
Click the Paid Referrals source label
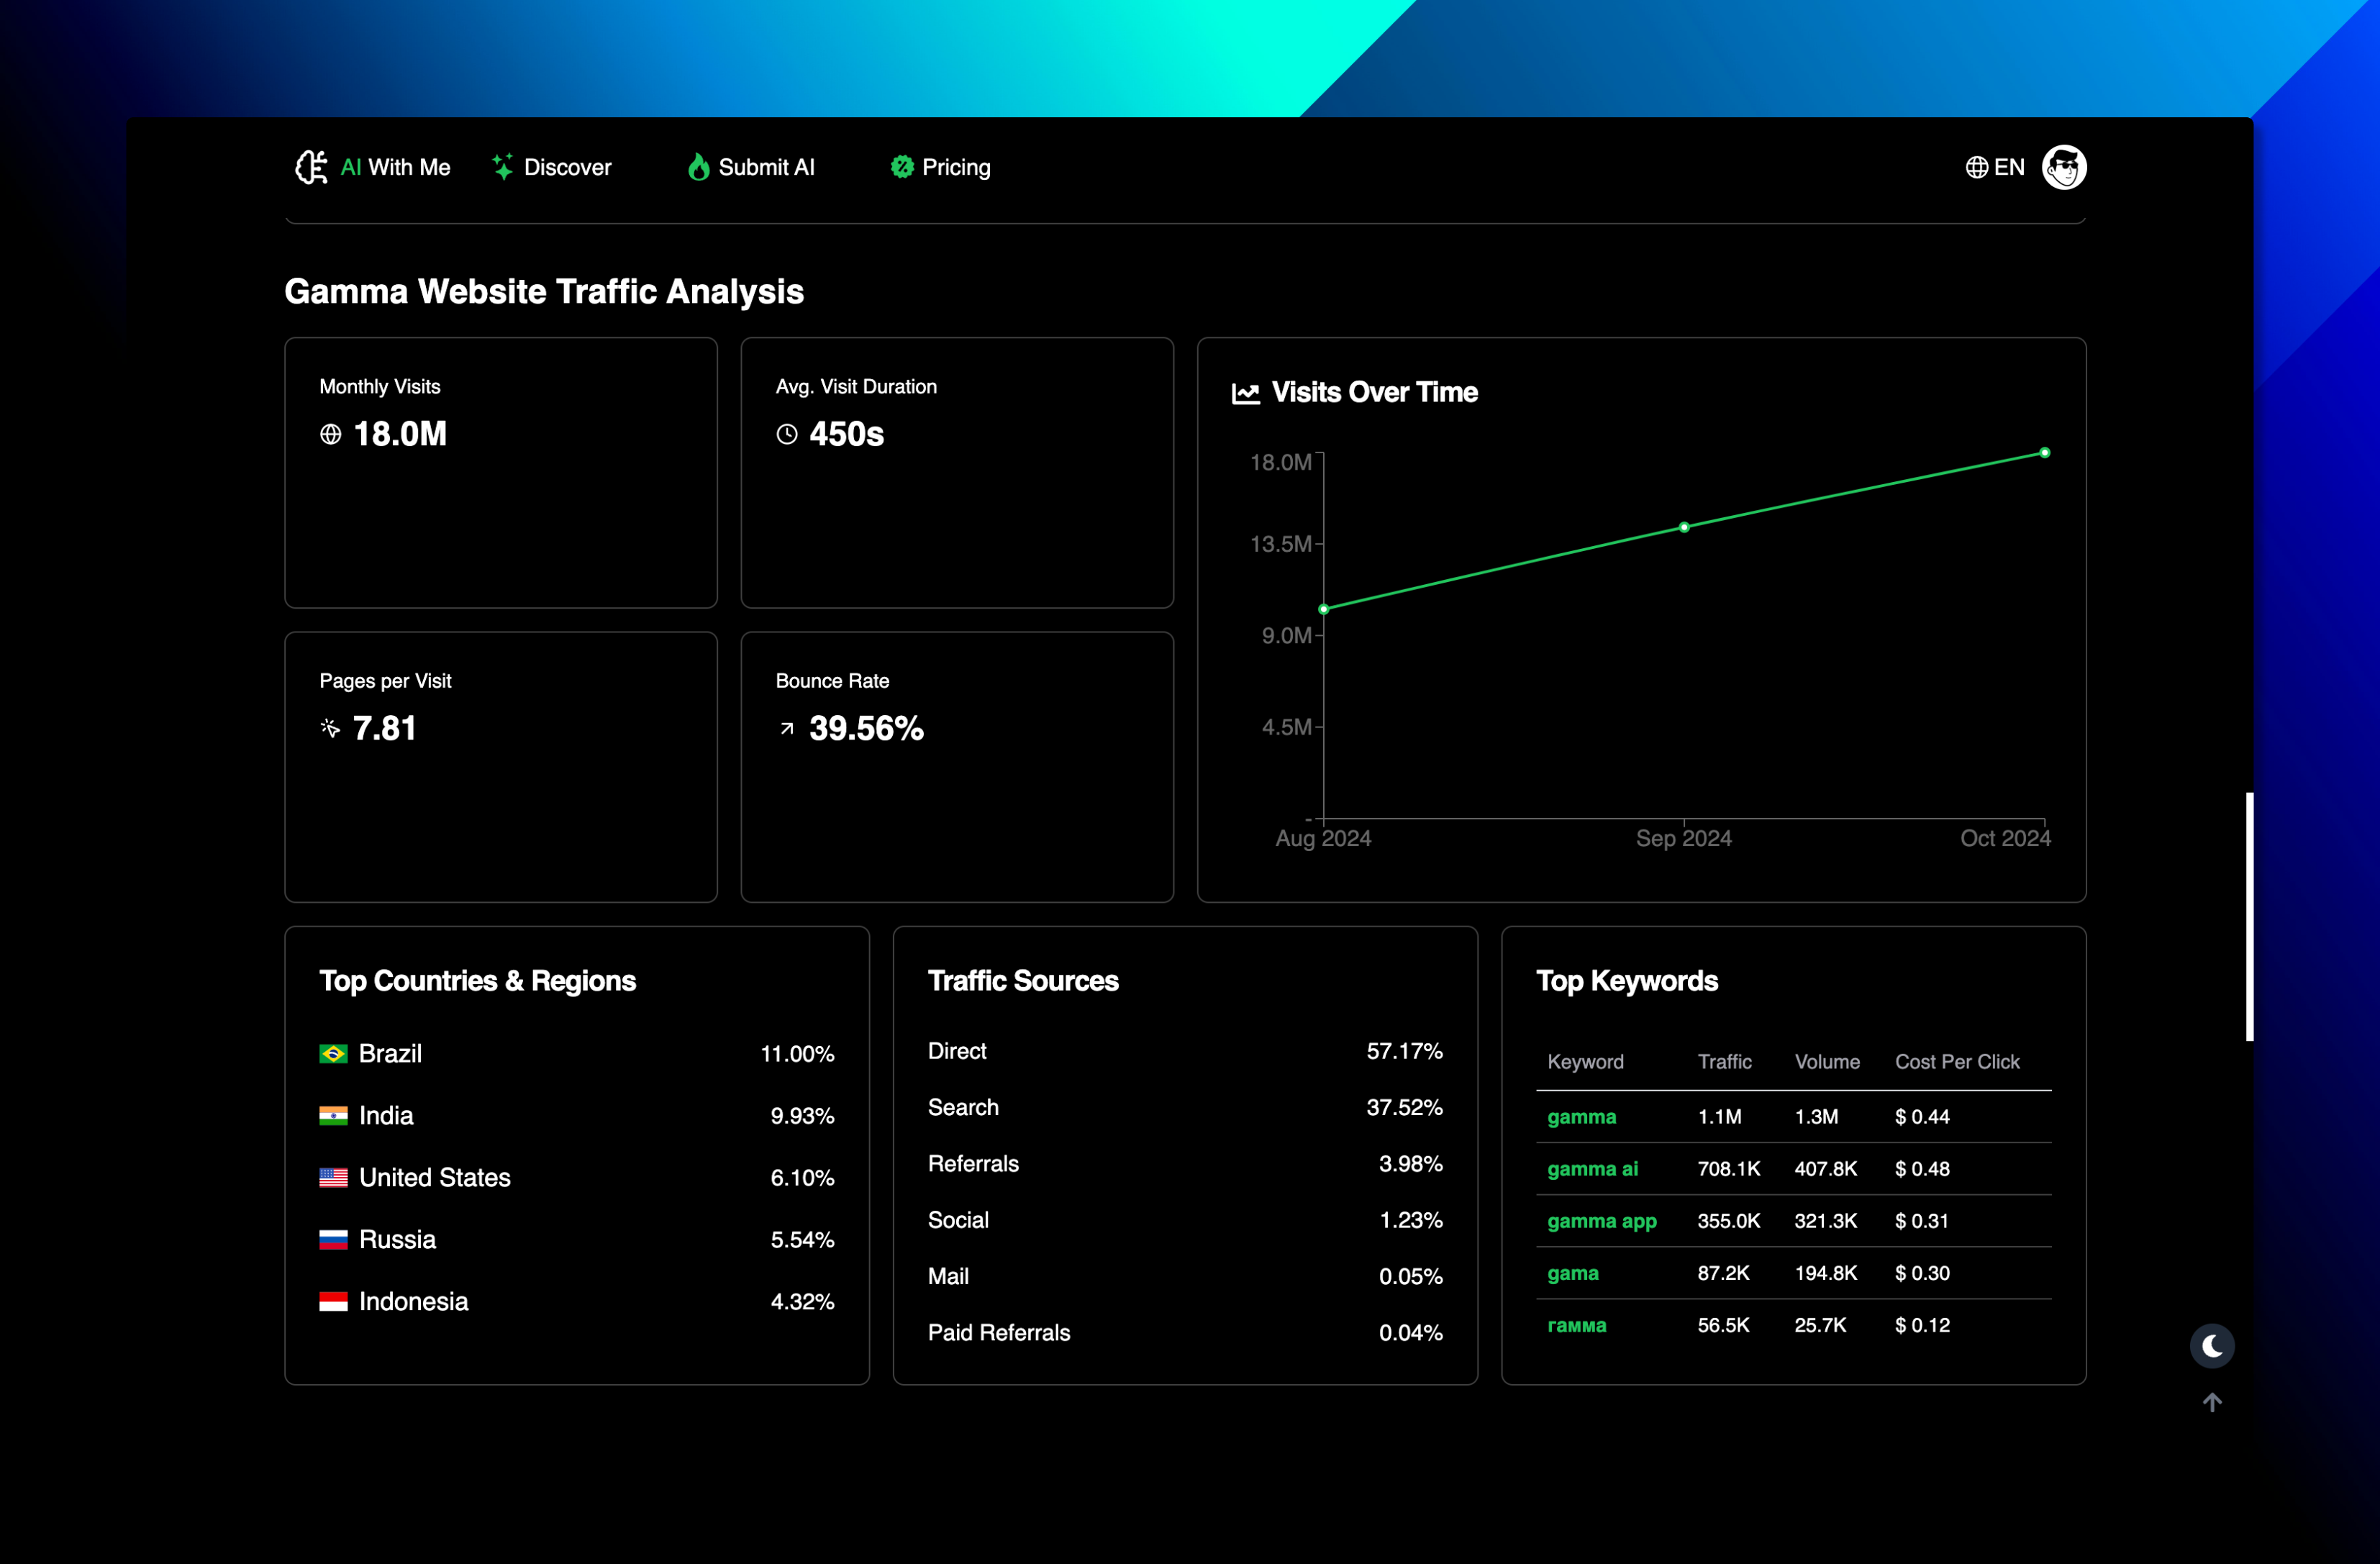pyautogui.click(x=999, y=1332)
